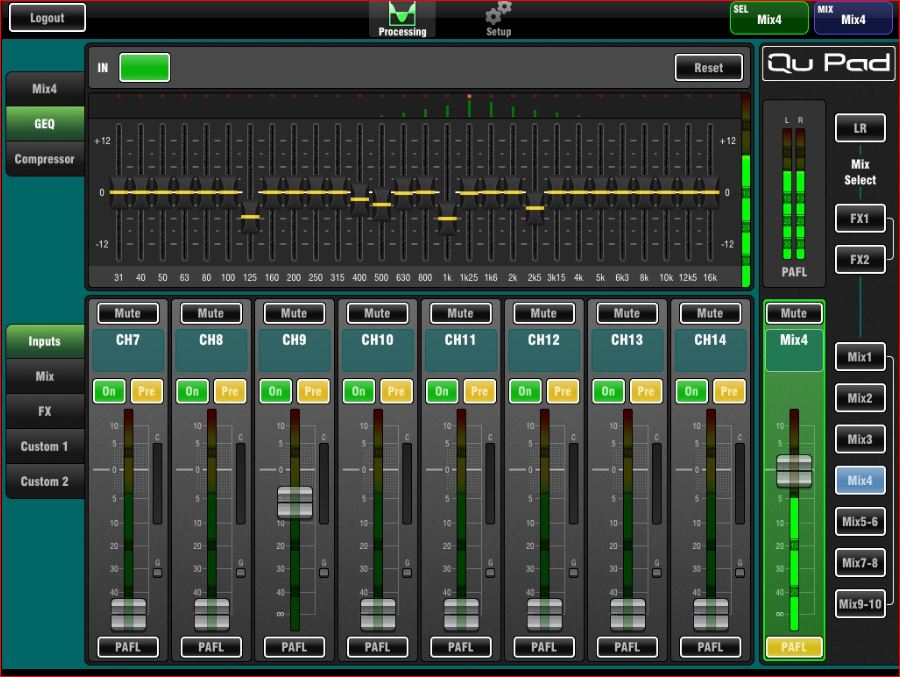Viewport: 900px width, 677px height.
Task: Select the FX2 mix
Action: pos(860,260)
